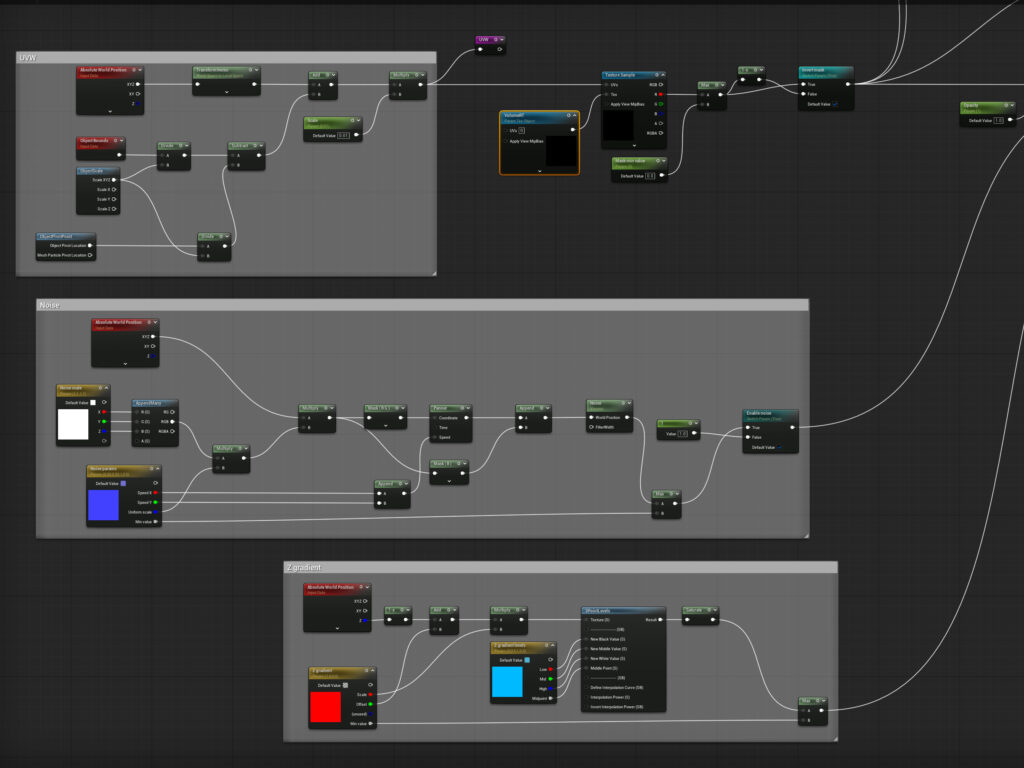Screen dimensions: 1024x768
Task: Click the RGB output pin on AppendMany node
Action: point(172,422)
